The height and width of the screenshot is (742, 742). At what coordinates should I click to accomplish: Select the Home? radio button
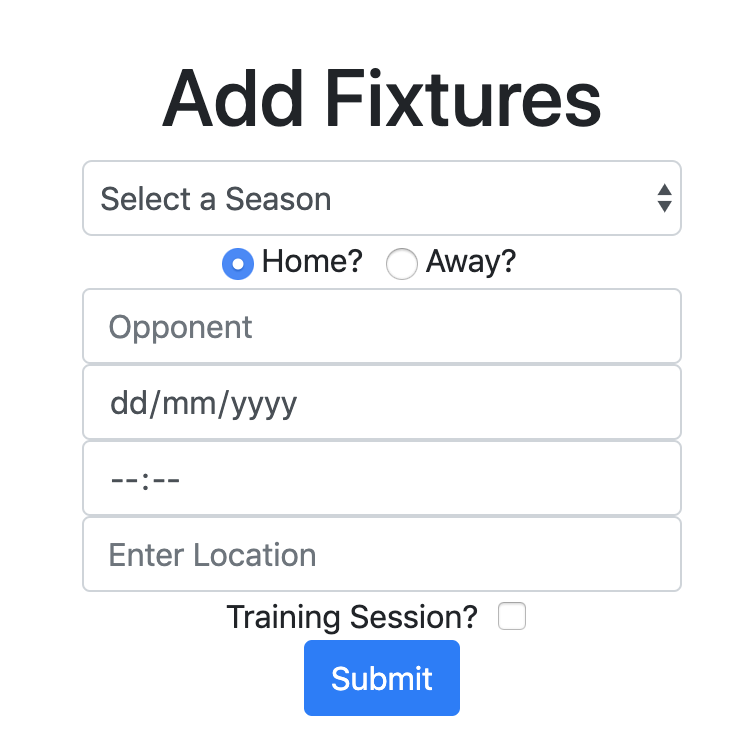tap(237, 264)
